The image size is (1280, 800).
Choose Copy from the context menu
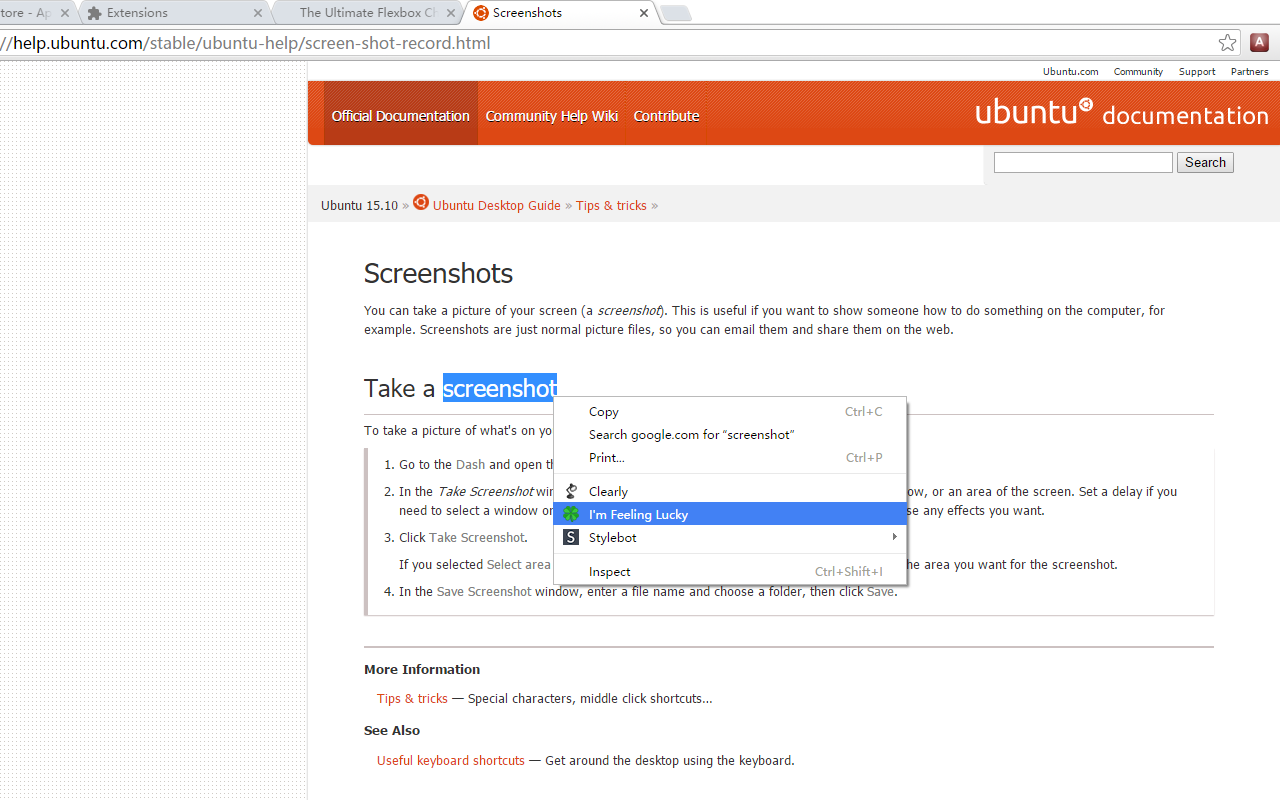click(x=730, y=411)
